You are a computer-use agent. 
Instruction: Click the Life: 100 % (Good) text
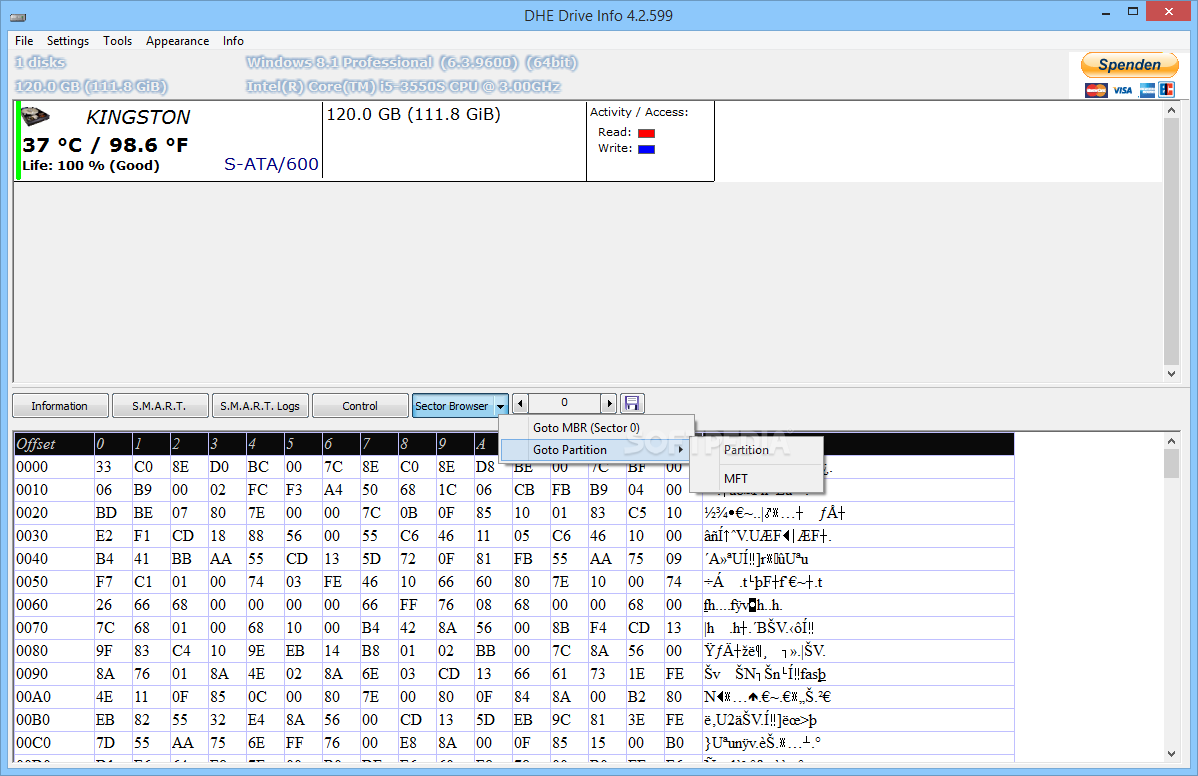(91, 166)
